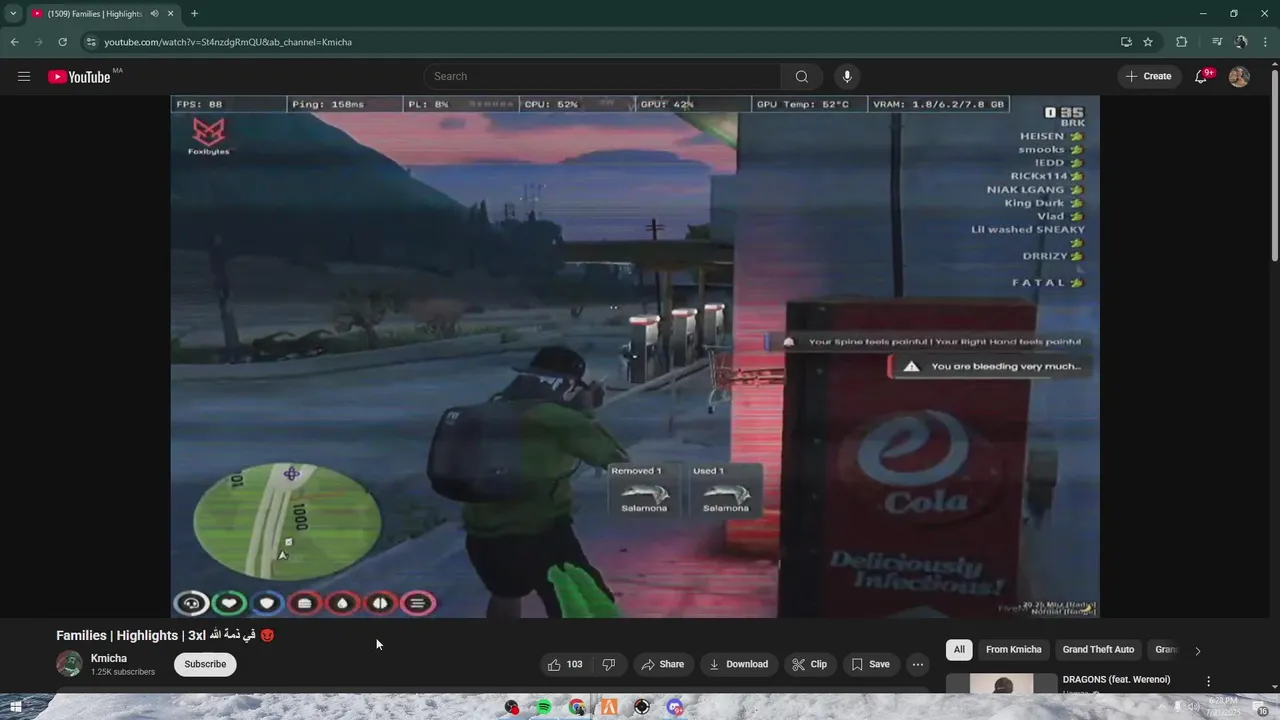Click the Download button

coord(739,664)
